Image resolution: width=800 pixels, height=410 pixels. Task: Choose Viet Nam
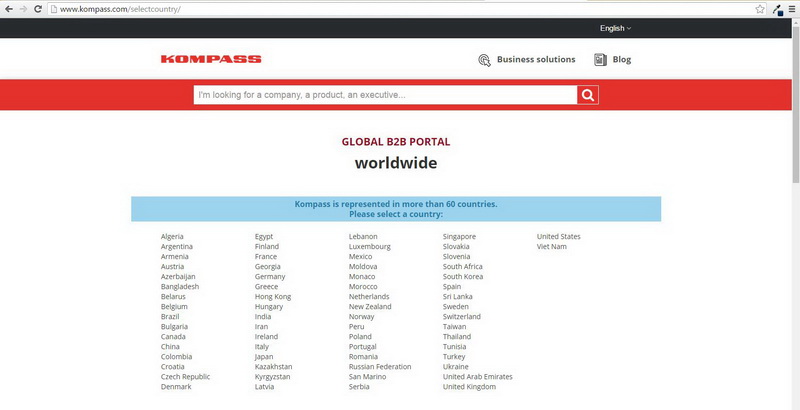(x=552, y=247)
